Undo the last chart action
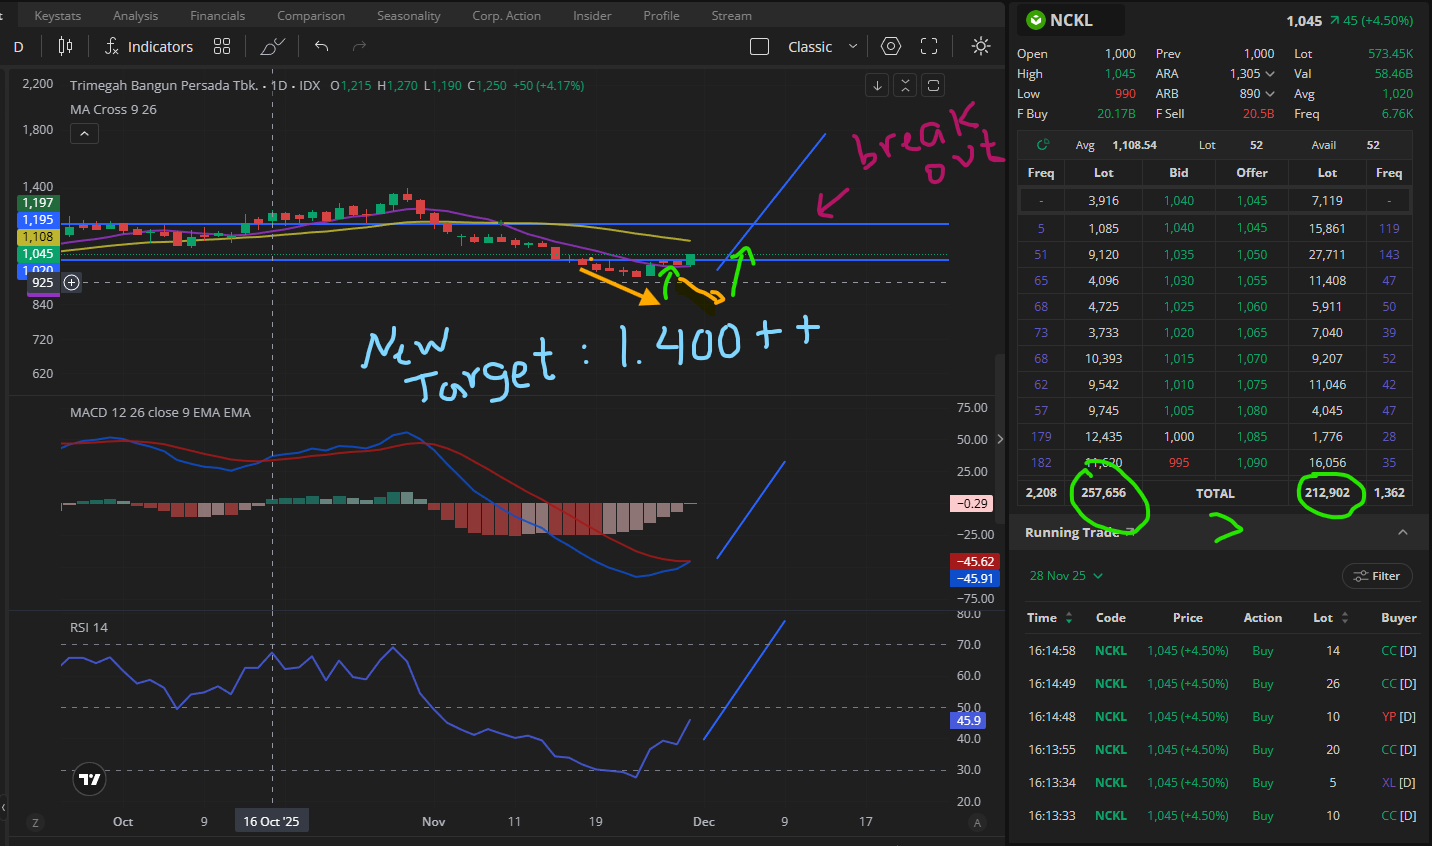This screenshot has height=846, width=1432. click(x=321, y=46)
